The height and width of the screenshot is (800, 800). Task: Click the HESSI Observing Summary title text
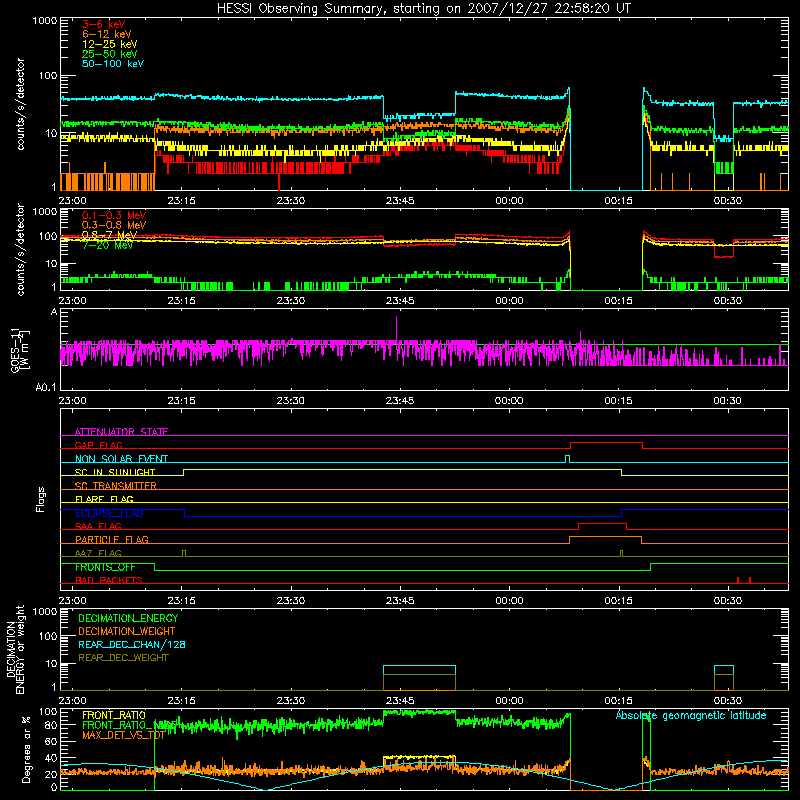[424, 9]
